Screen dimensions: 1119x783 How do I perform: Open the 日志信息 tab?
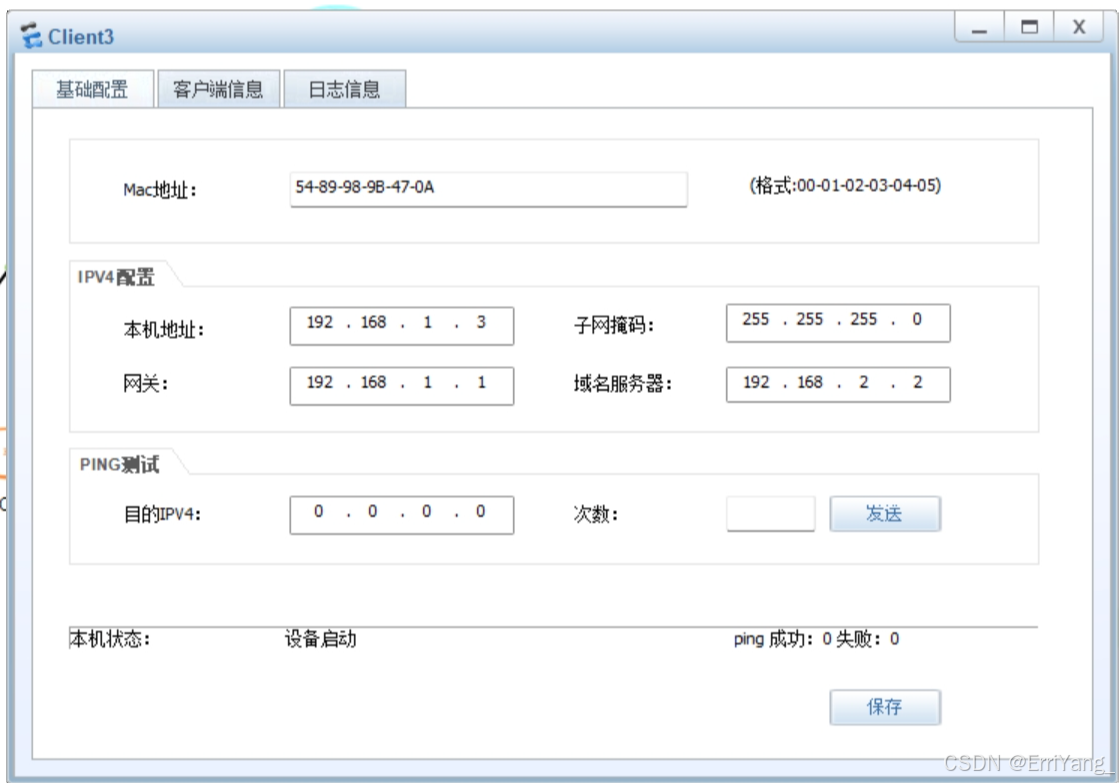[x=345, y=89]
